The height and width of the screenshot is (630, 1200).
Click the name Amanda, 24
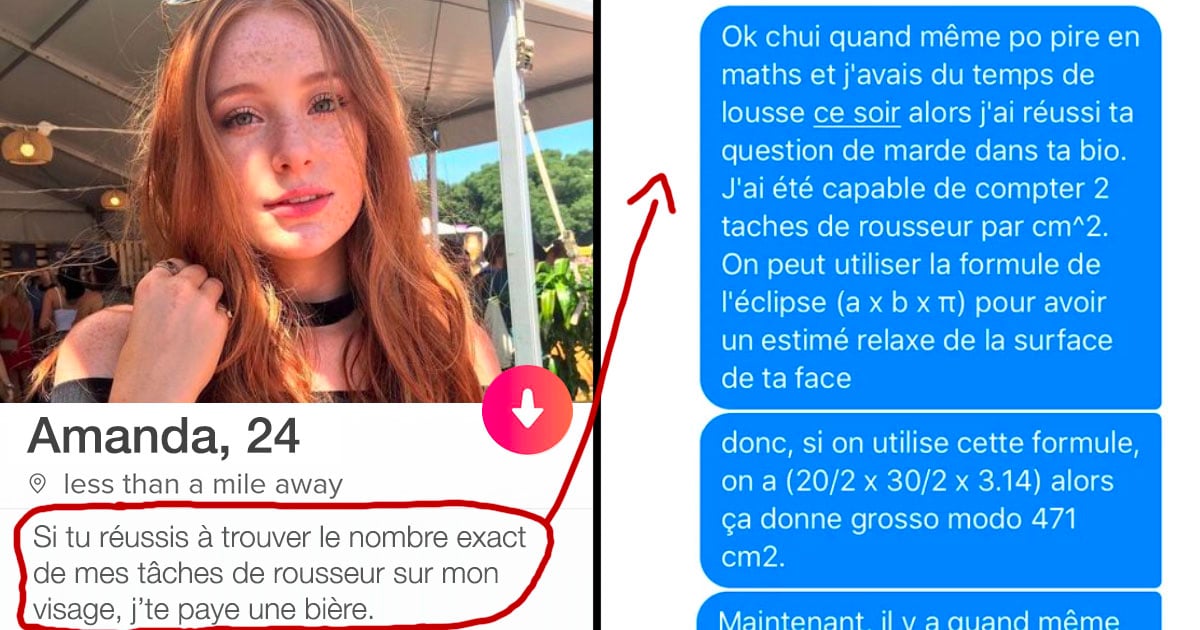pyautogui.click(x=163, y=435)
